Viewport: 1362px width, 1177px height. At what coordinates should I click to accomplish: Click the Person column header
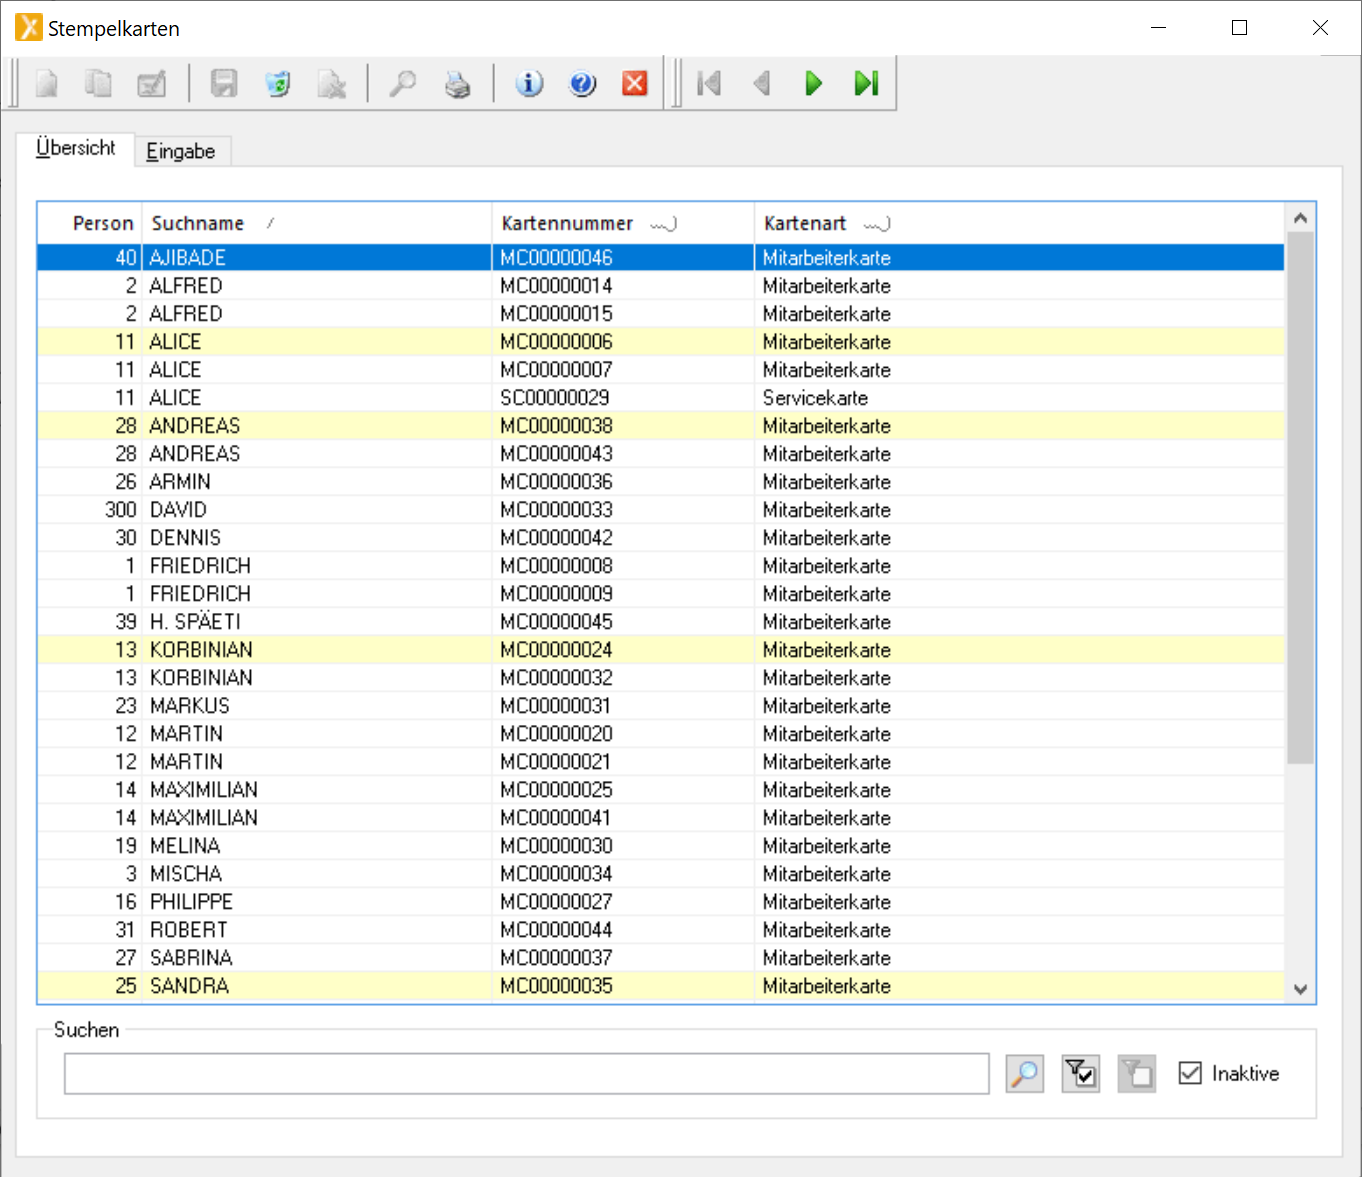point(102,223)
